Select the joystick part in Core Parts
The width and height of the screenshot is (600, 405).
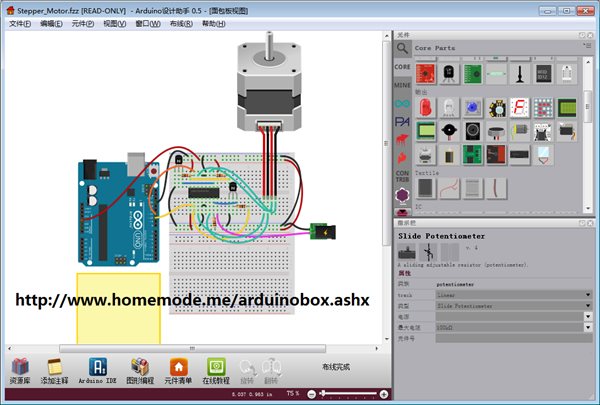click(x=520, y=73)
